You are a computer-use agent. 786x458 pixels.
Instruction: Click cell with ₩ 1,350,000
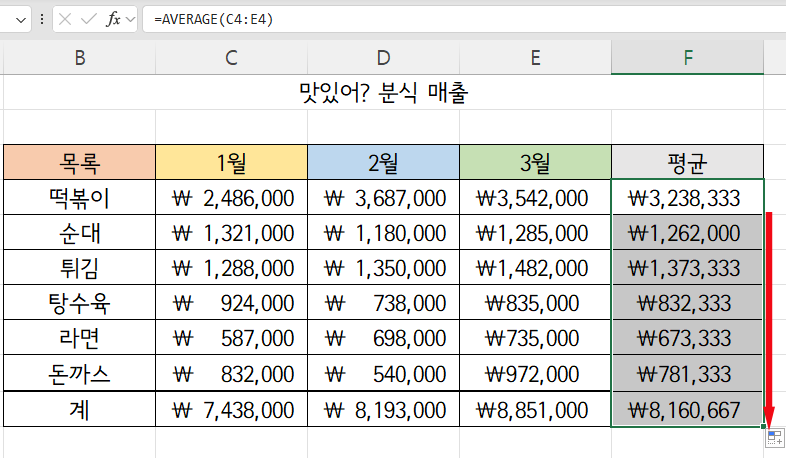(383, 268)
